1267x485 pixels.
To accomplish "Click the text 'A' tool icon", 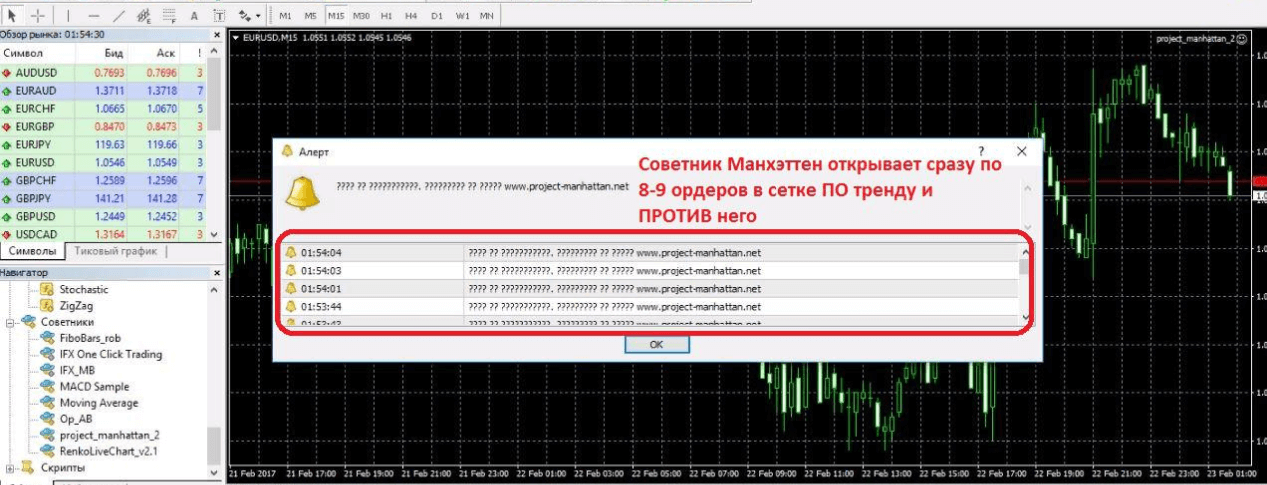I will [x=194, y=15].
